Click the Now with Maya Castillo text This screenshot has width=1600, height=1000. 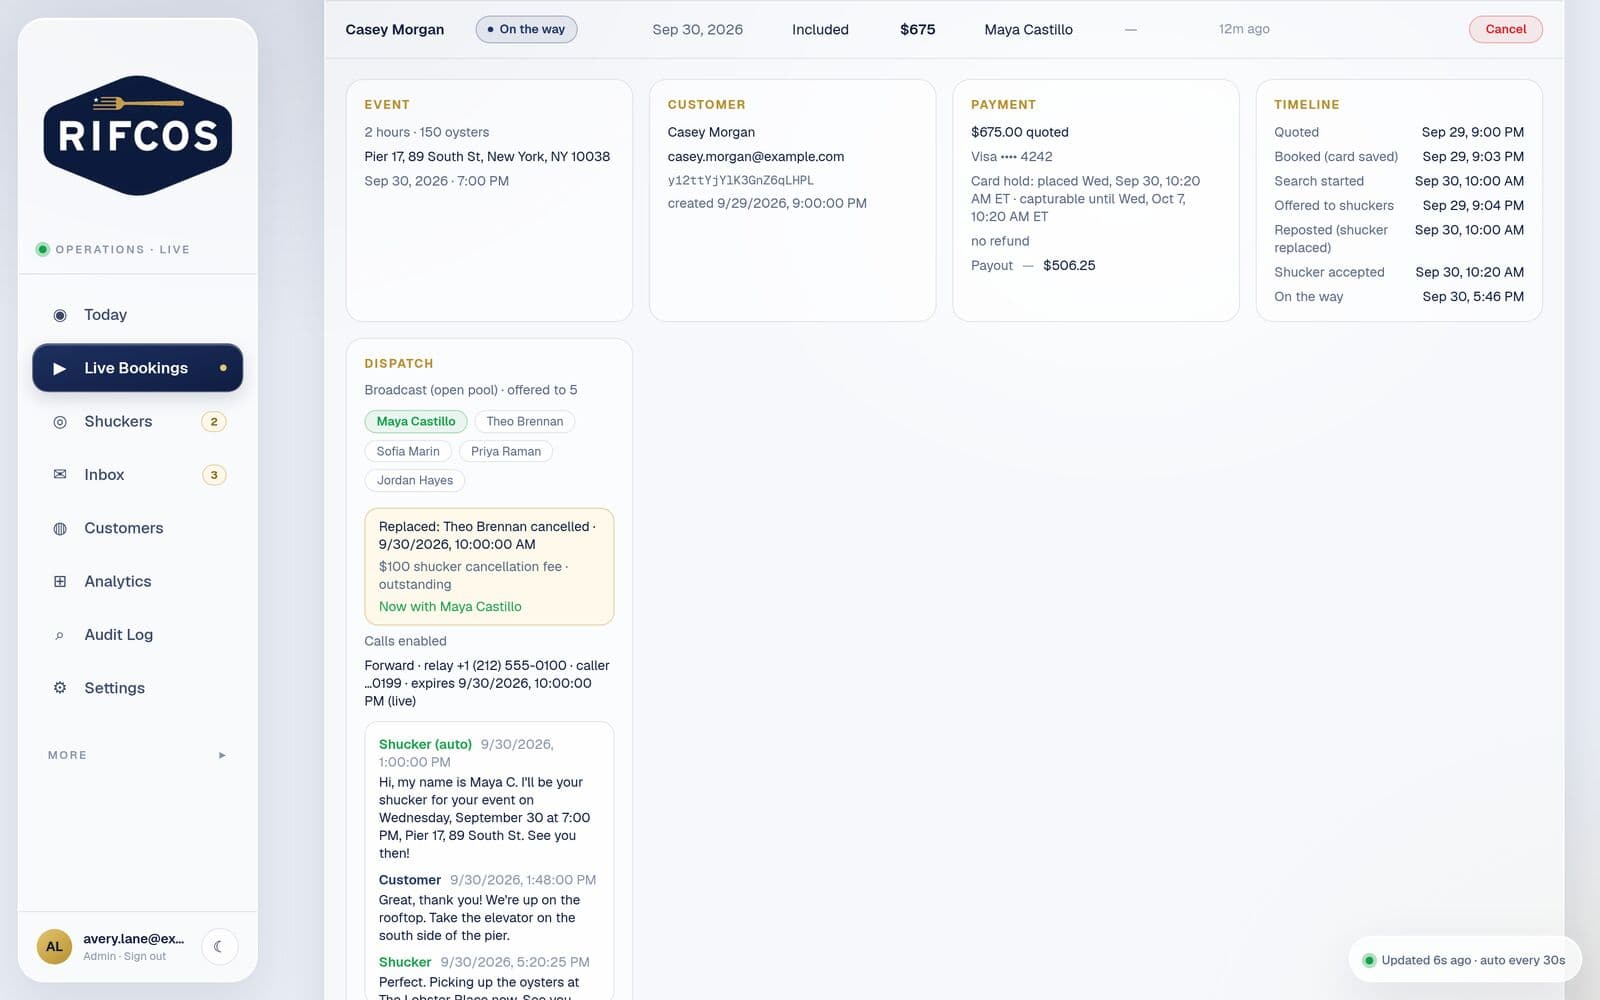[x=450, y=607]
